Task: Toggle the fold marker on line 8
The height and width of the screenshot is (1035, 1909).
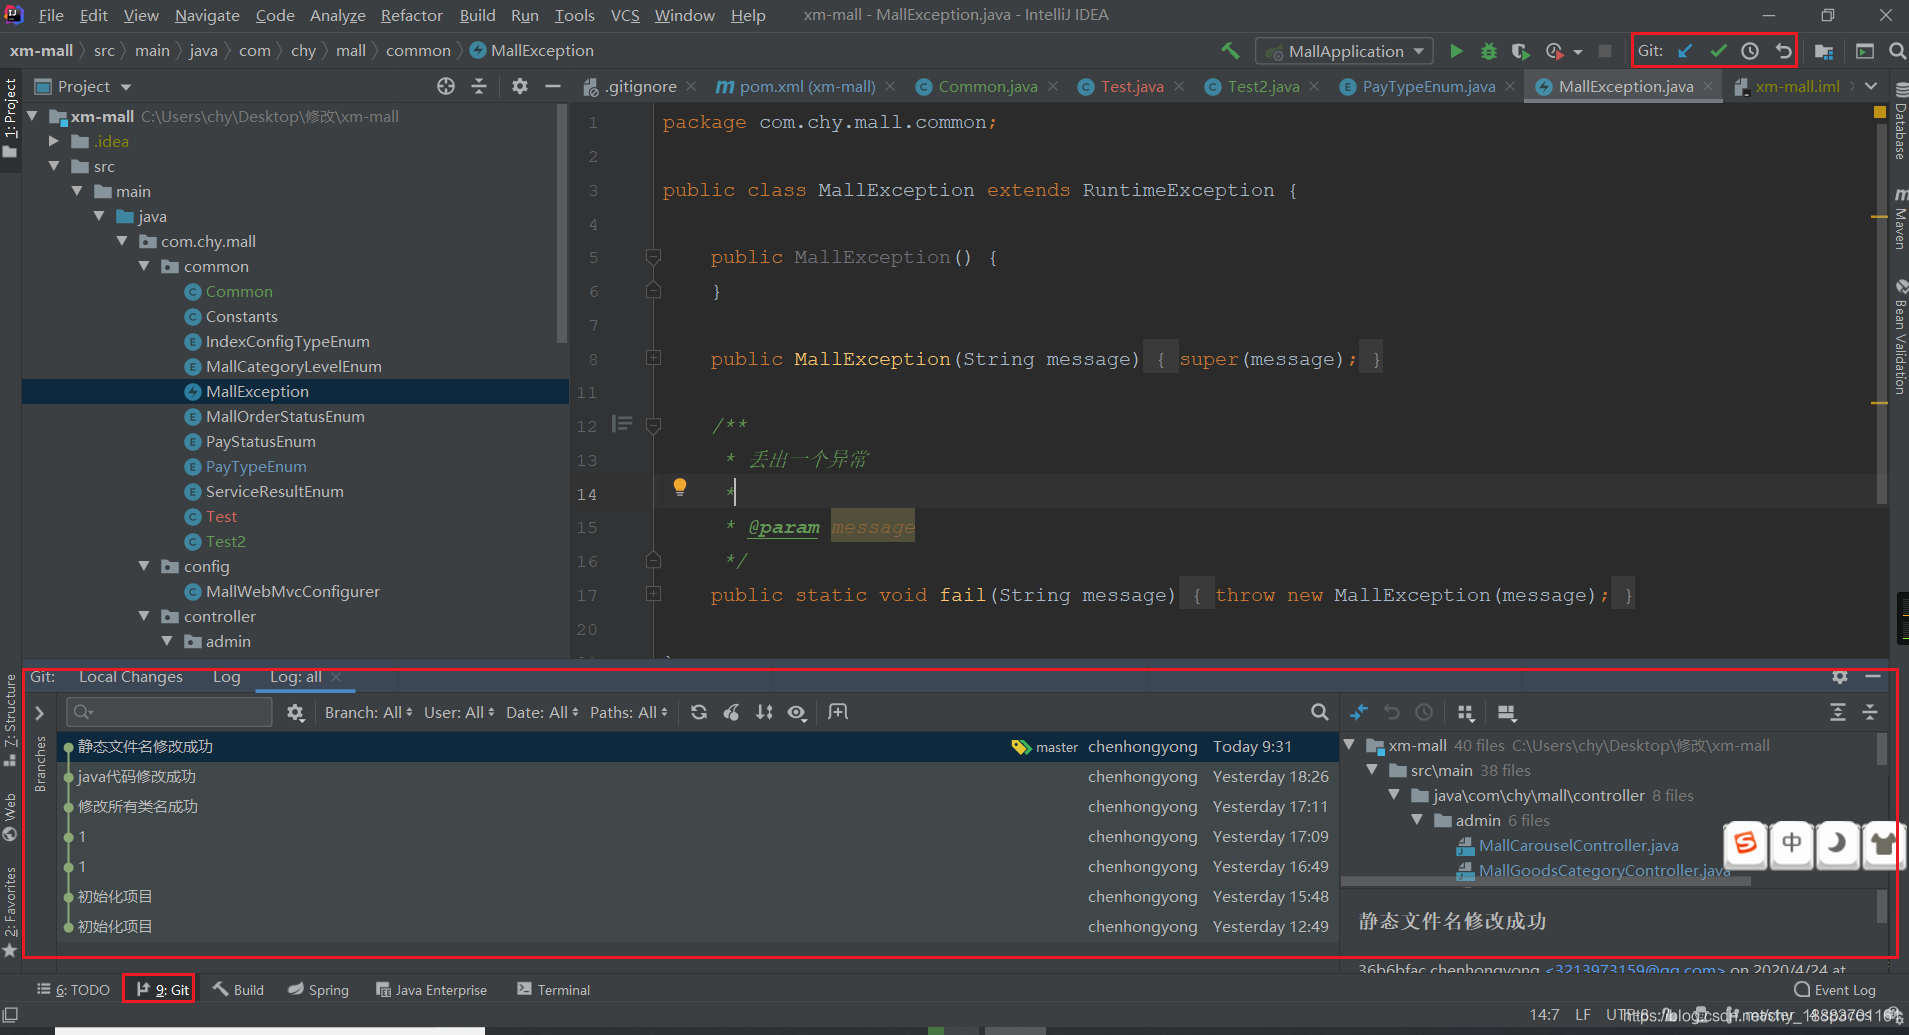Action: pos(654,358)
